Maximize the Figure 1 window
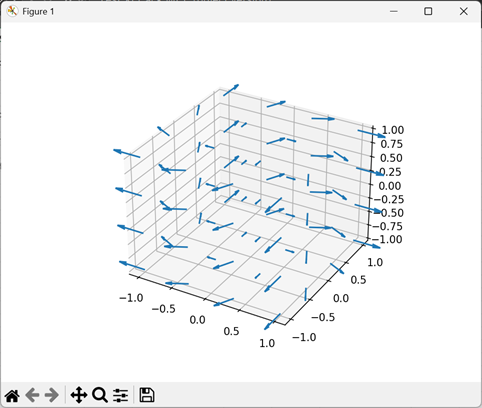Viewport: 482px width, 408px height. coord(428,11)
